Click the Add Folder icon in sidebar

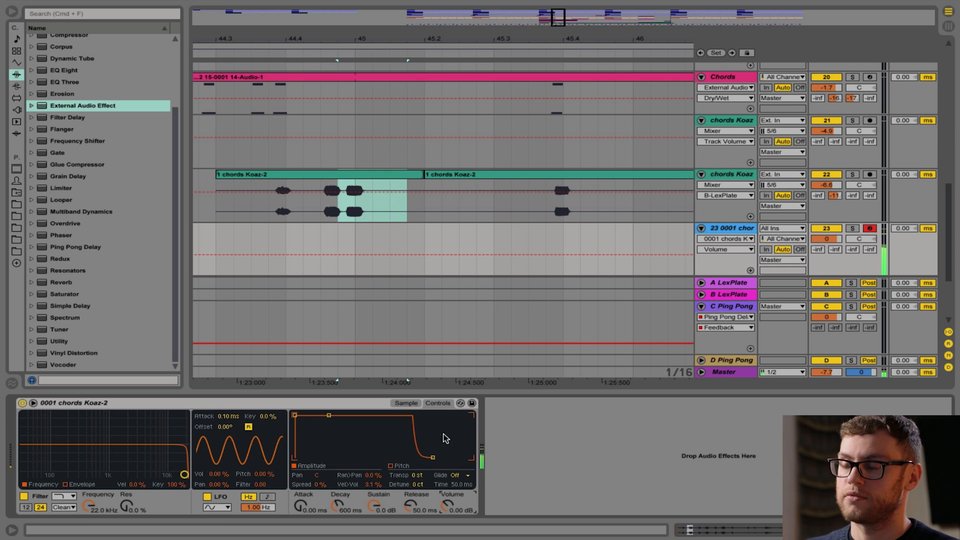(17, 263)
